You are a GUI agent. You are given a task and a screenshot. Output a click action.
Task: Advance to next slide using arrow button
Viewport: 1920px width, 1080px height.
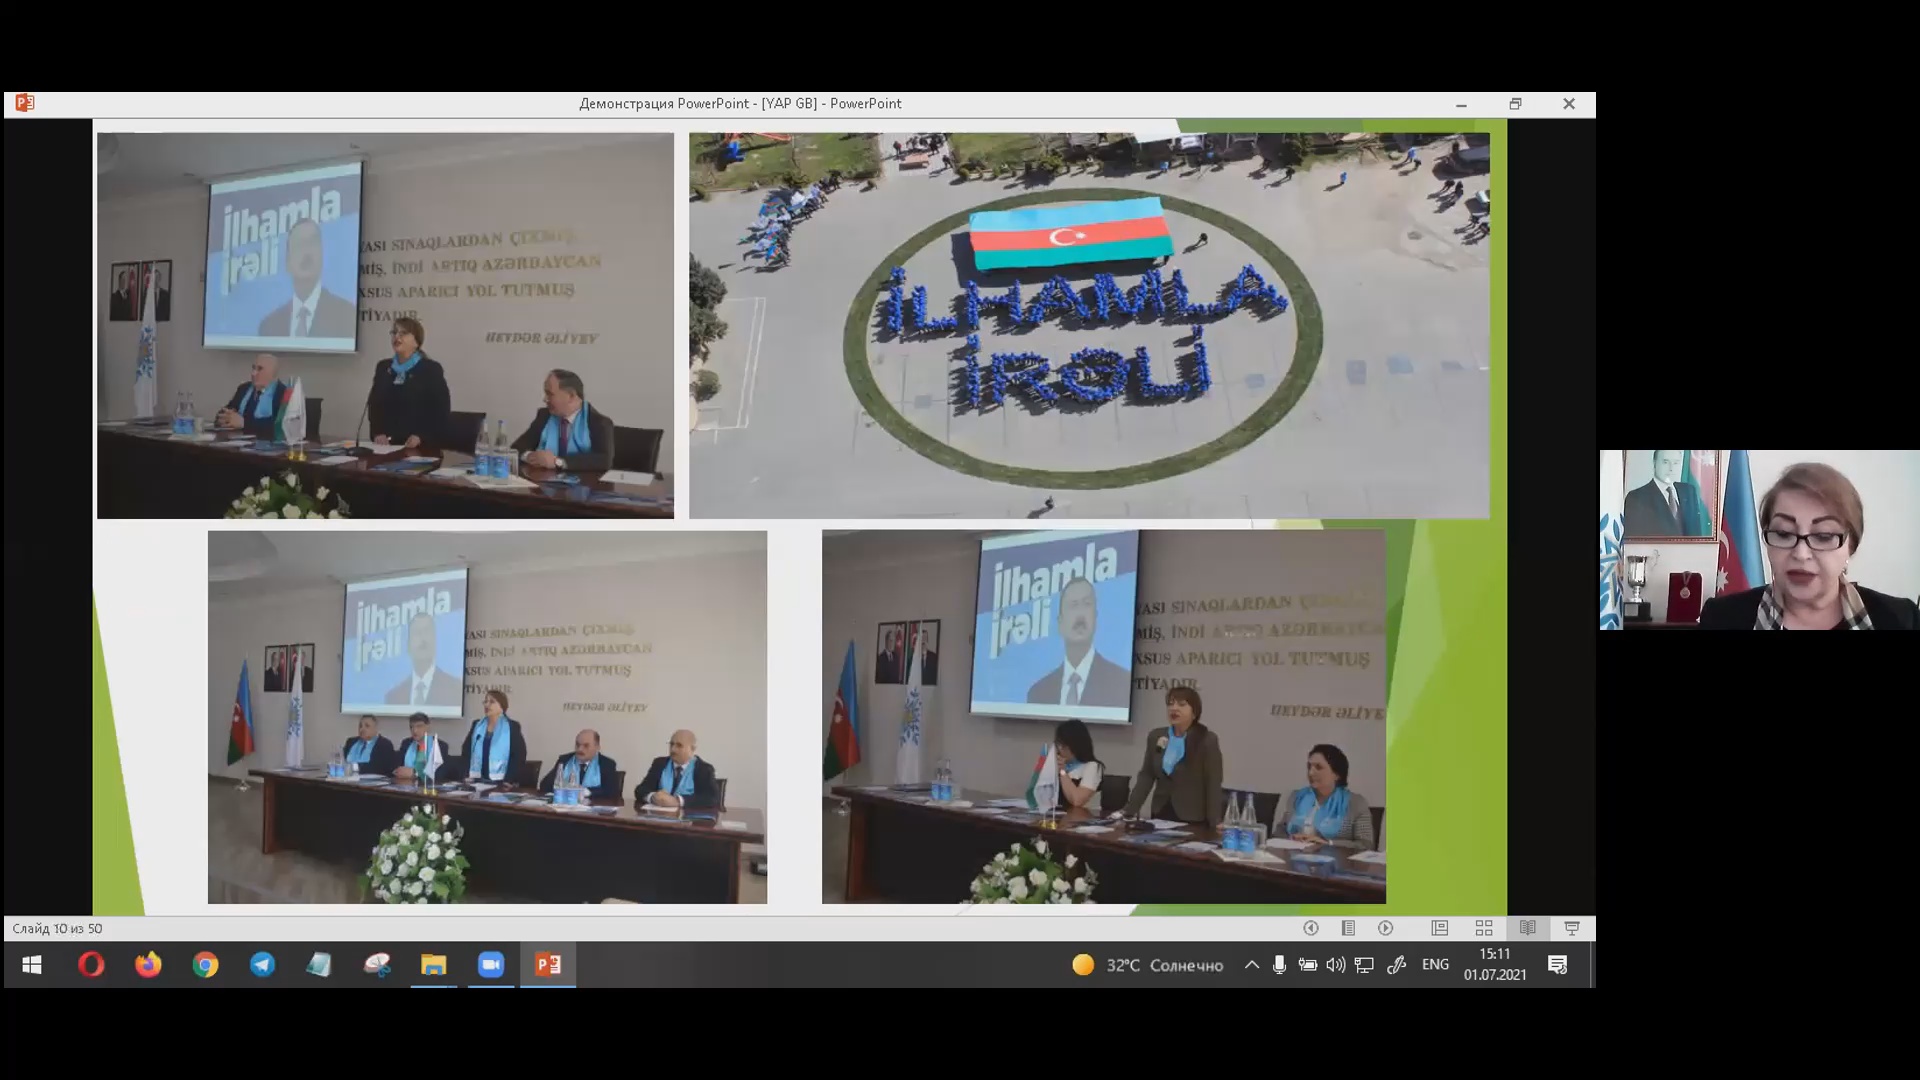[1386, 928]
